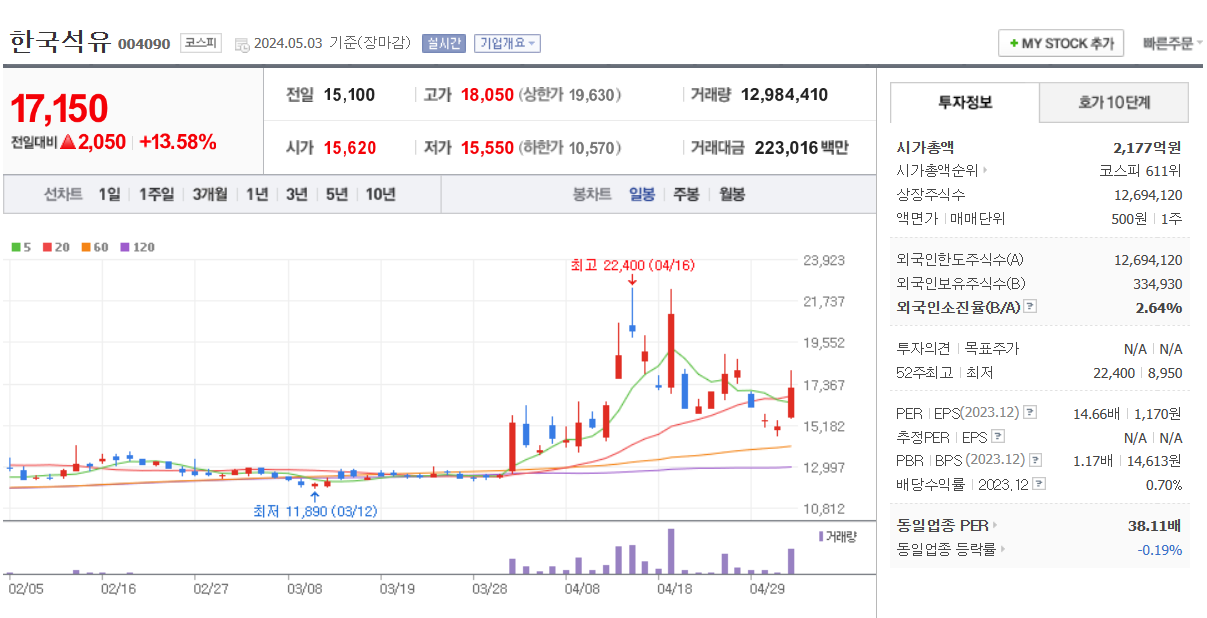Click the 최고 22,400 (04/16) chart marker
This screenshot has height=618, width=1207.
[x=632, y=265]
